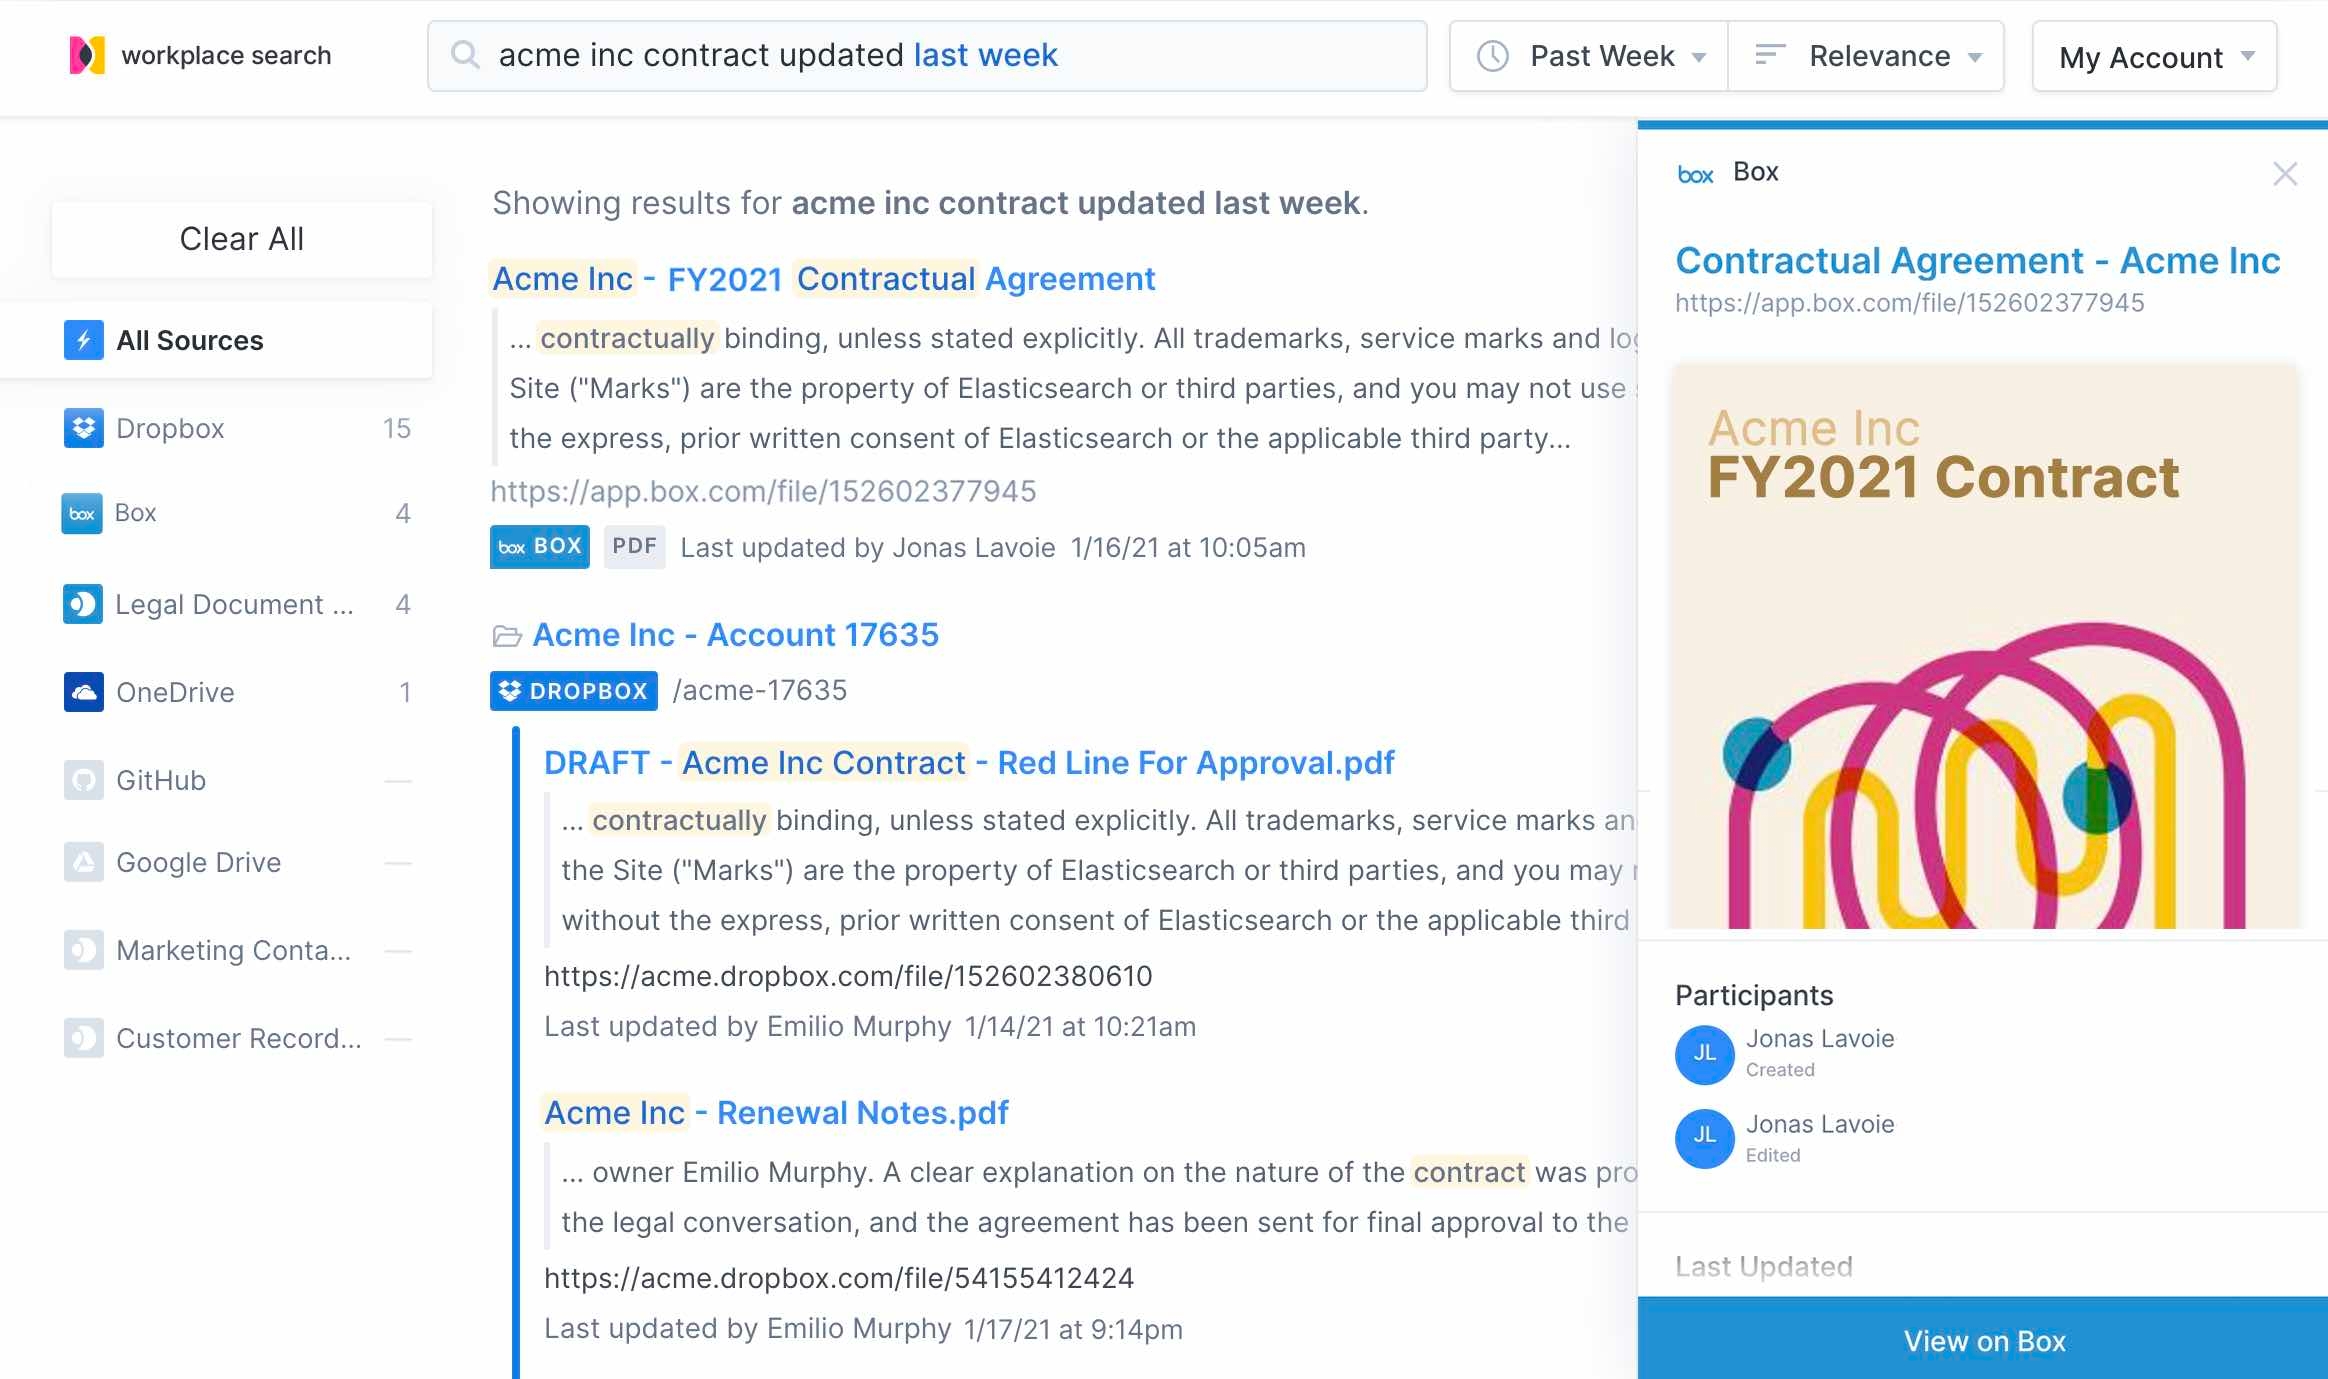This screenshot has width=2328, height=1379.
Task: Click the search magnifier icon in search bar
Action: [x=465, y=54]
